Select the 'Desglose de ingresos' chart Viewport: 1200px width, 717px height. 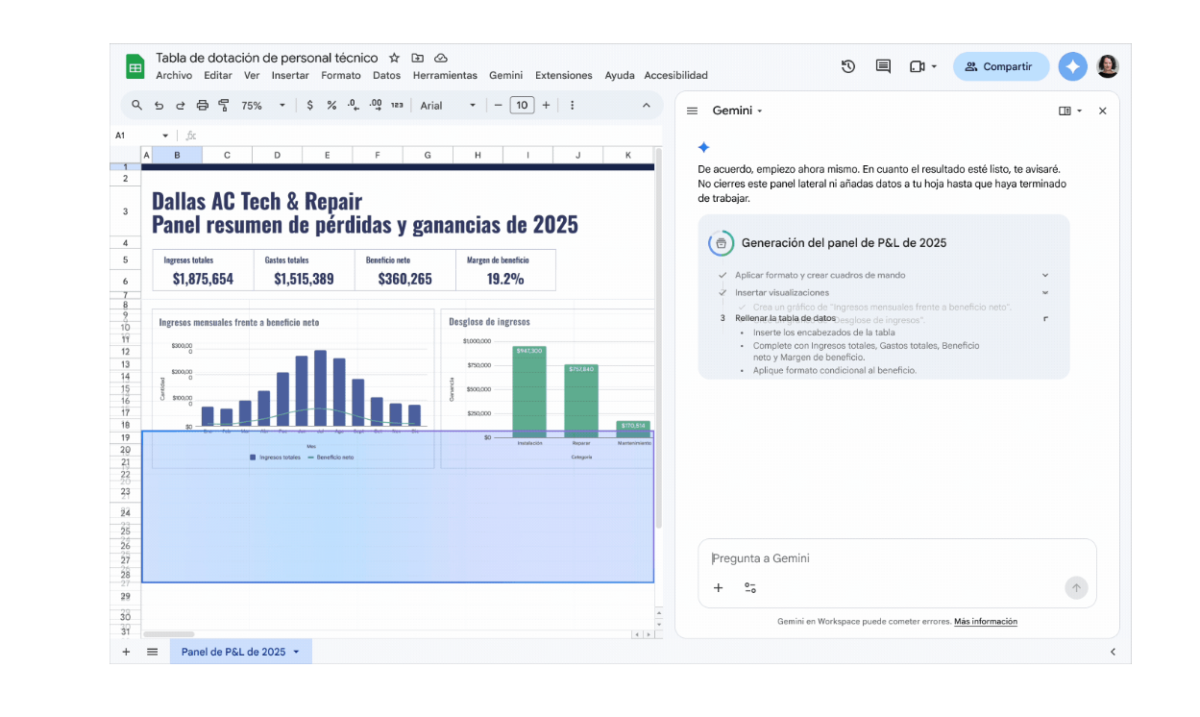(x=547, y=388)
